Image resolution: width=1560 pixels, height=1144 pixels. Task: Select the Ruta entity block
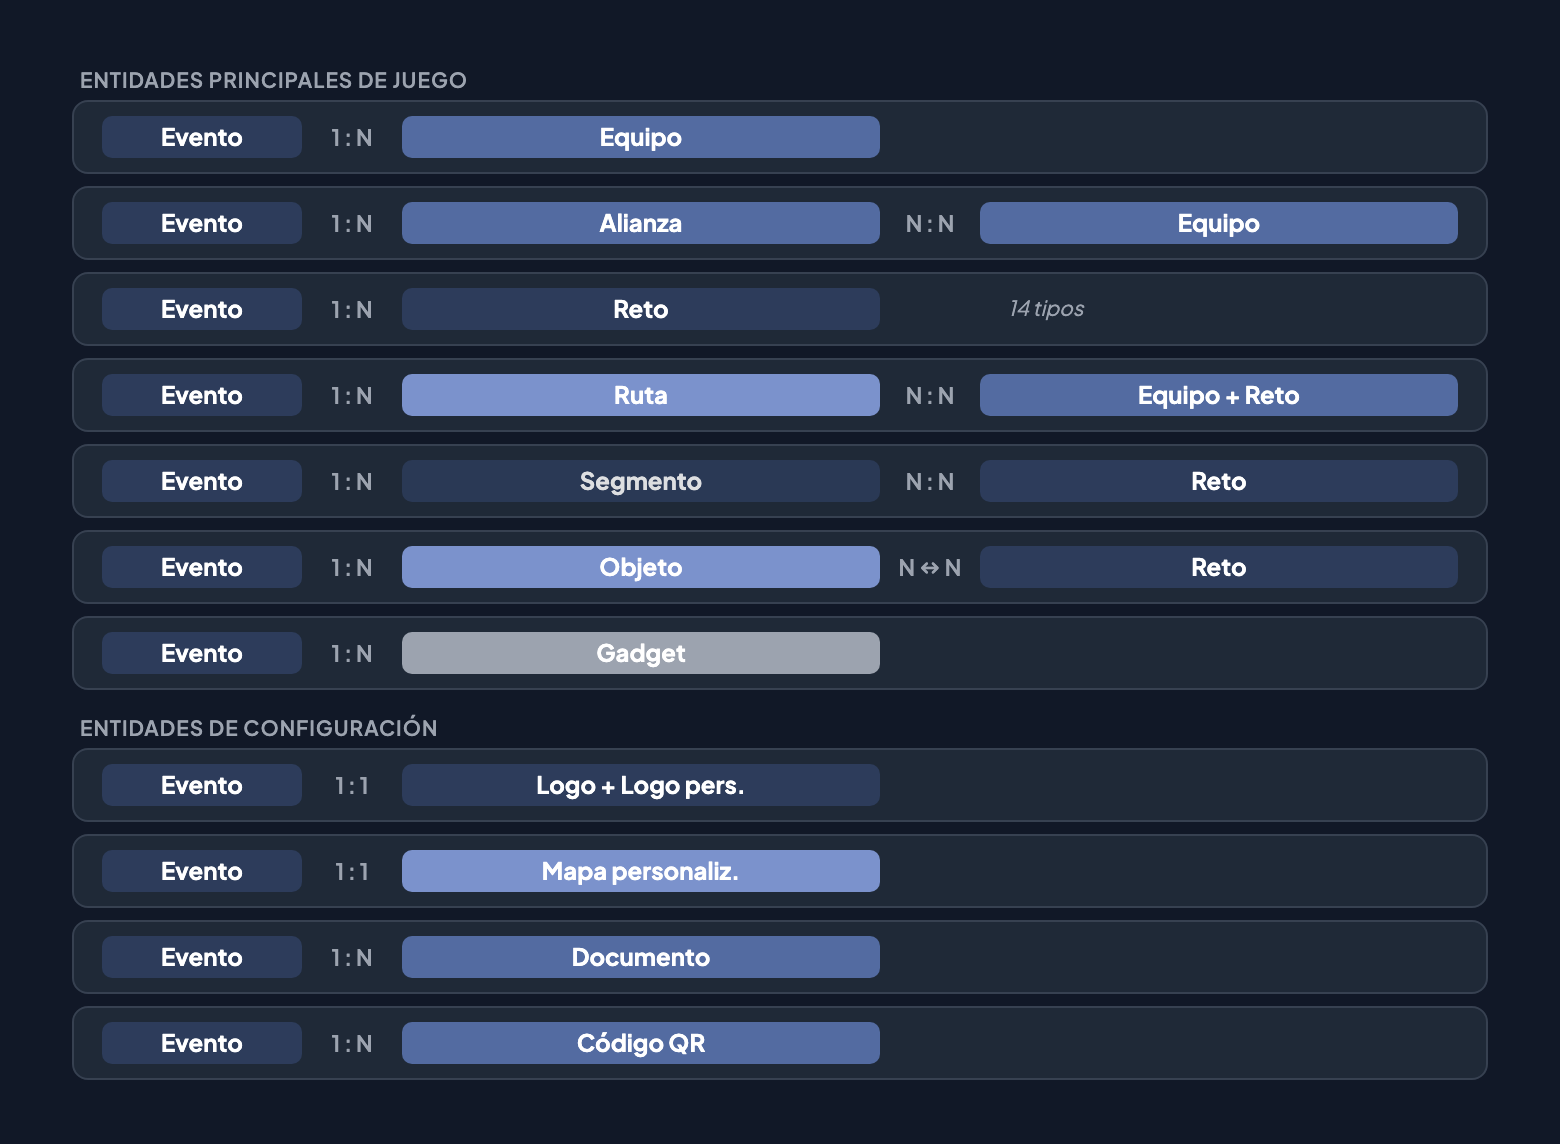[x=640, y=395]
